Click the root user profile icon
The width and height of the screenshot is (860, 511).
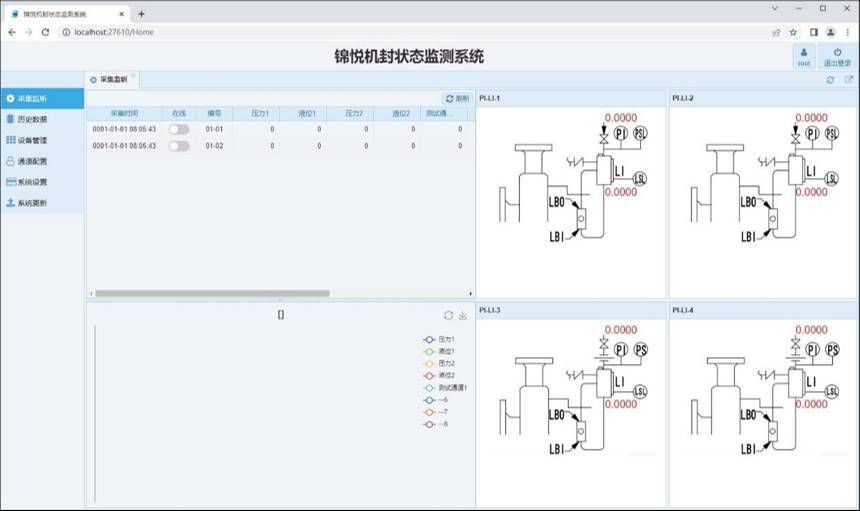click(803, 56)
